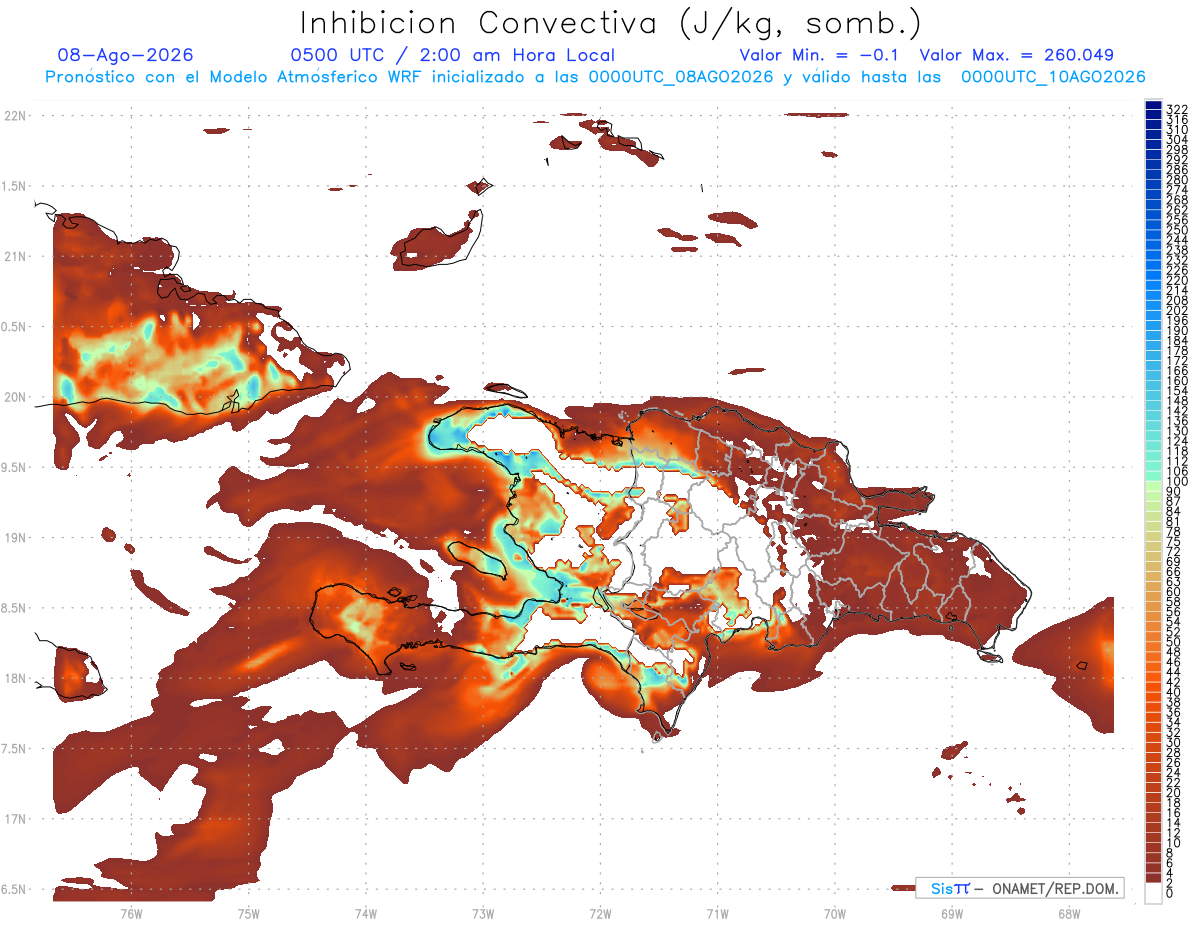The image size is (1200, 927).
Task: Click the latitude label '8.5N'
Action: (x=15, y=608)
